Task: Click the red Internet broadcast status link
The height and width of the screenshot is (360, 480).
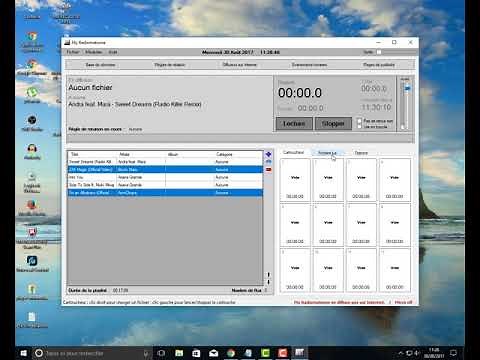Action: (339, 302)
